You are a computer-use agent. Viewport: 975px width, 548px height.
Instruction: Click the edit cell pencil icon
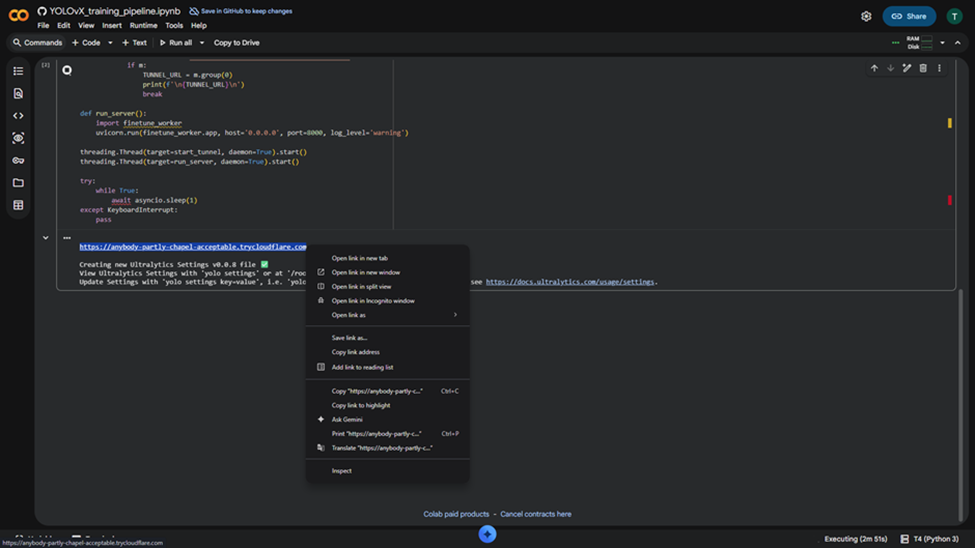[x=907, y=68]
